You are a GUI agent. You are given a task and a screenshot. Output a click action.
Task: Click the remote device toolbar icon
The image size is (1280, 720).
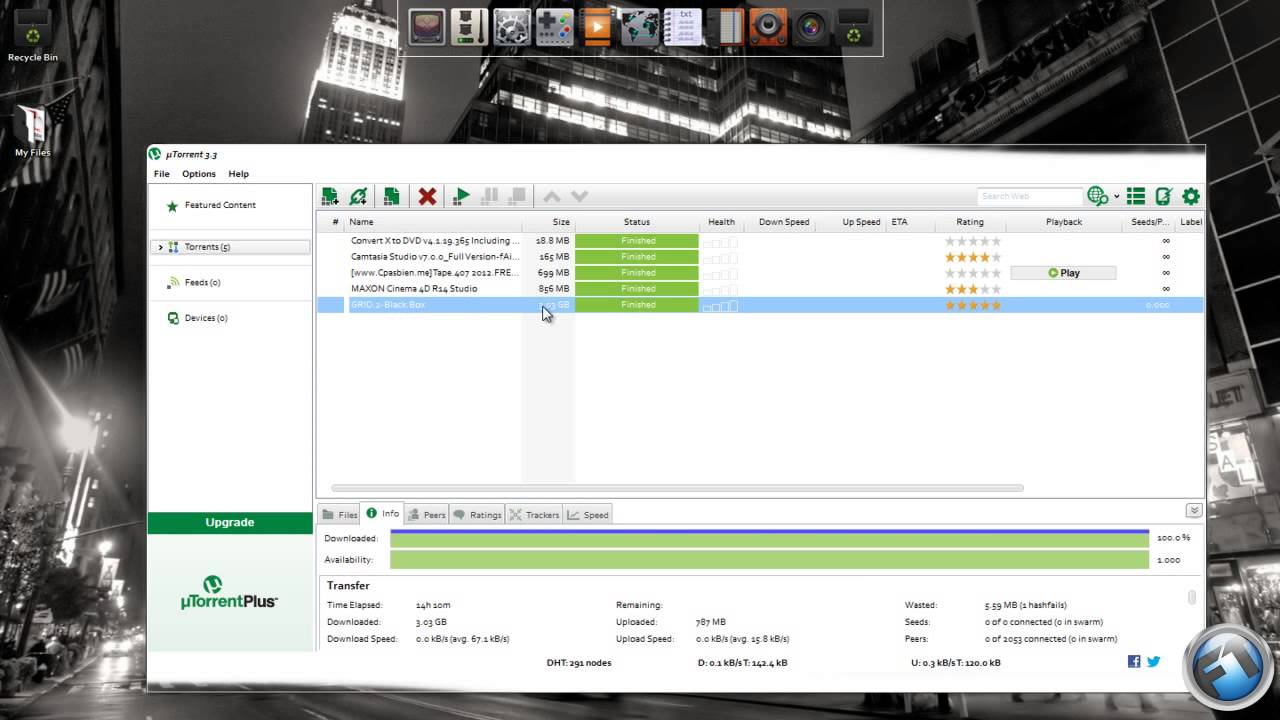tap(1163, 196)
